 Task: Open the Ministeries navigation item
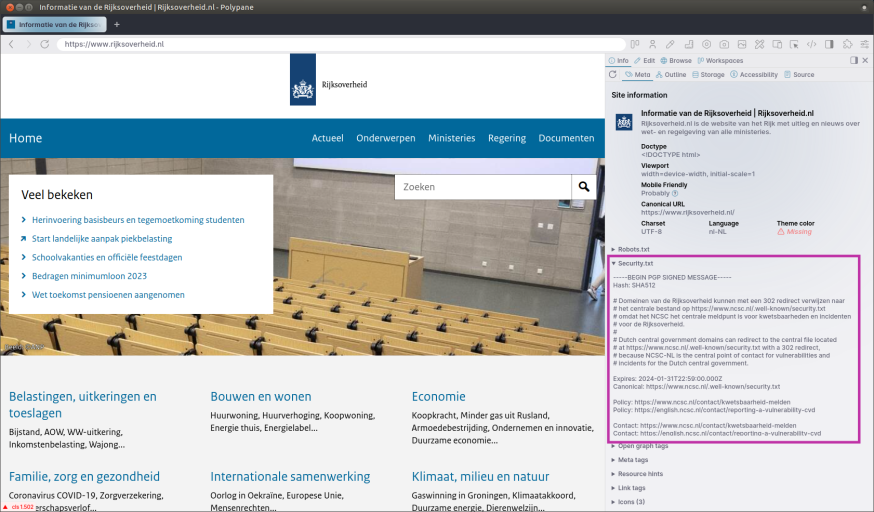(451, 138)
